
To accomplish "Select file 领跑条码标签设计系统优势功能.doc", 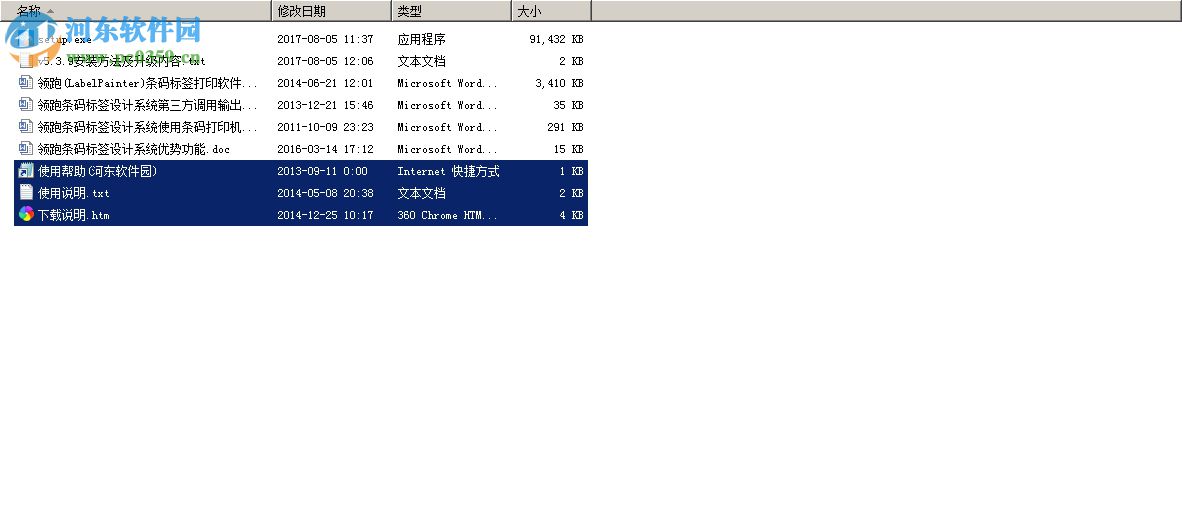I will tap(133, 149).
